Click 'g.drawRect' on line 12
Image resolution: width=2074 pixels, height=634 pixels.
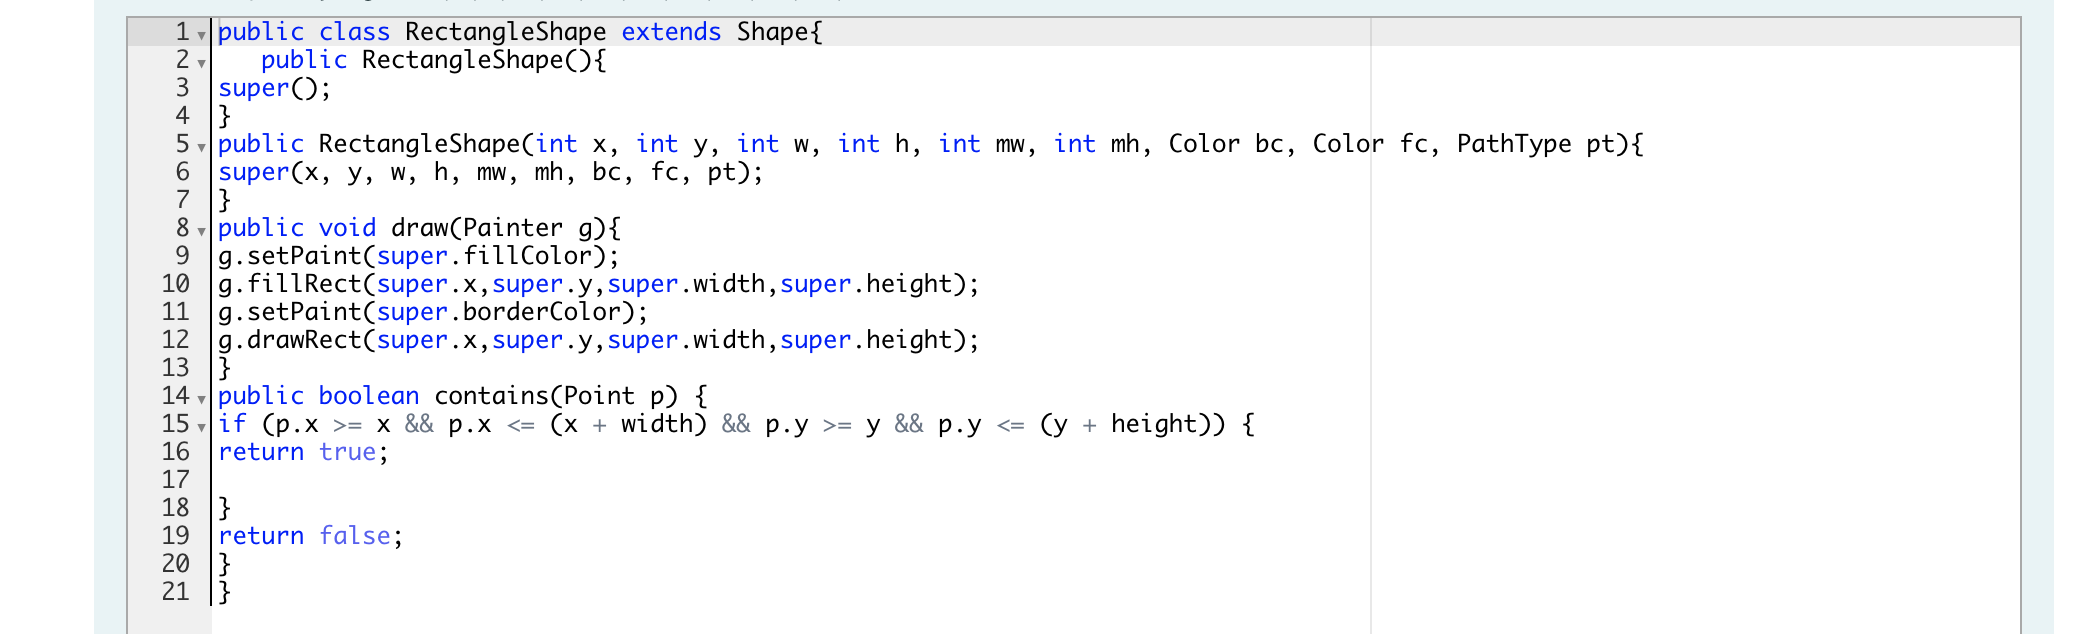tap(290, 340)
